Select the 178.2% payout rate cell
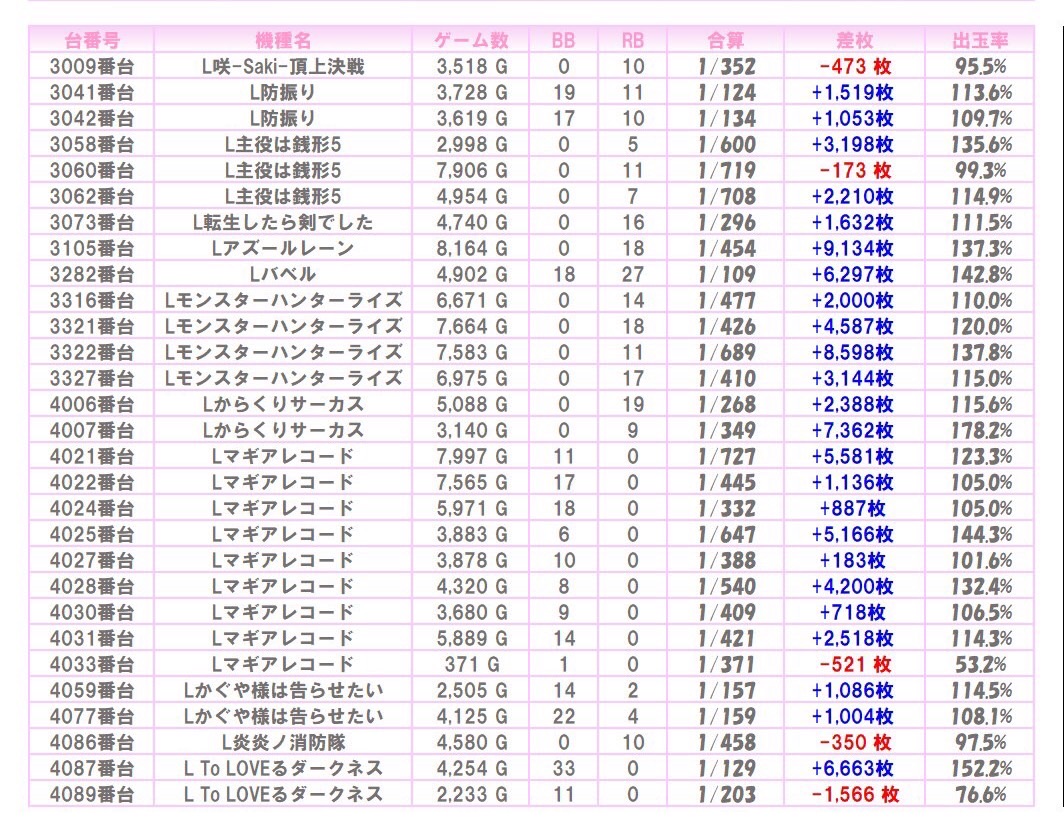Screen dimensions: 1064x833 980,431
